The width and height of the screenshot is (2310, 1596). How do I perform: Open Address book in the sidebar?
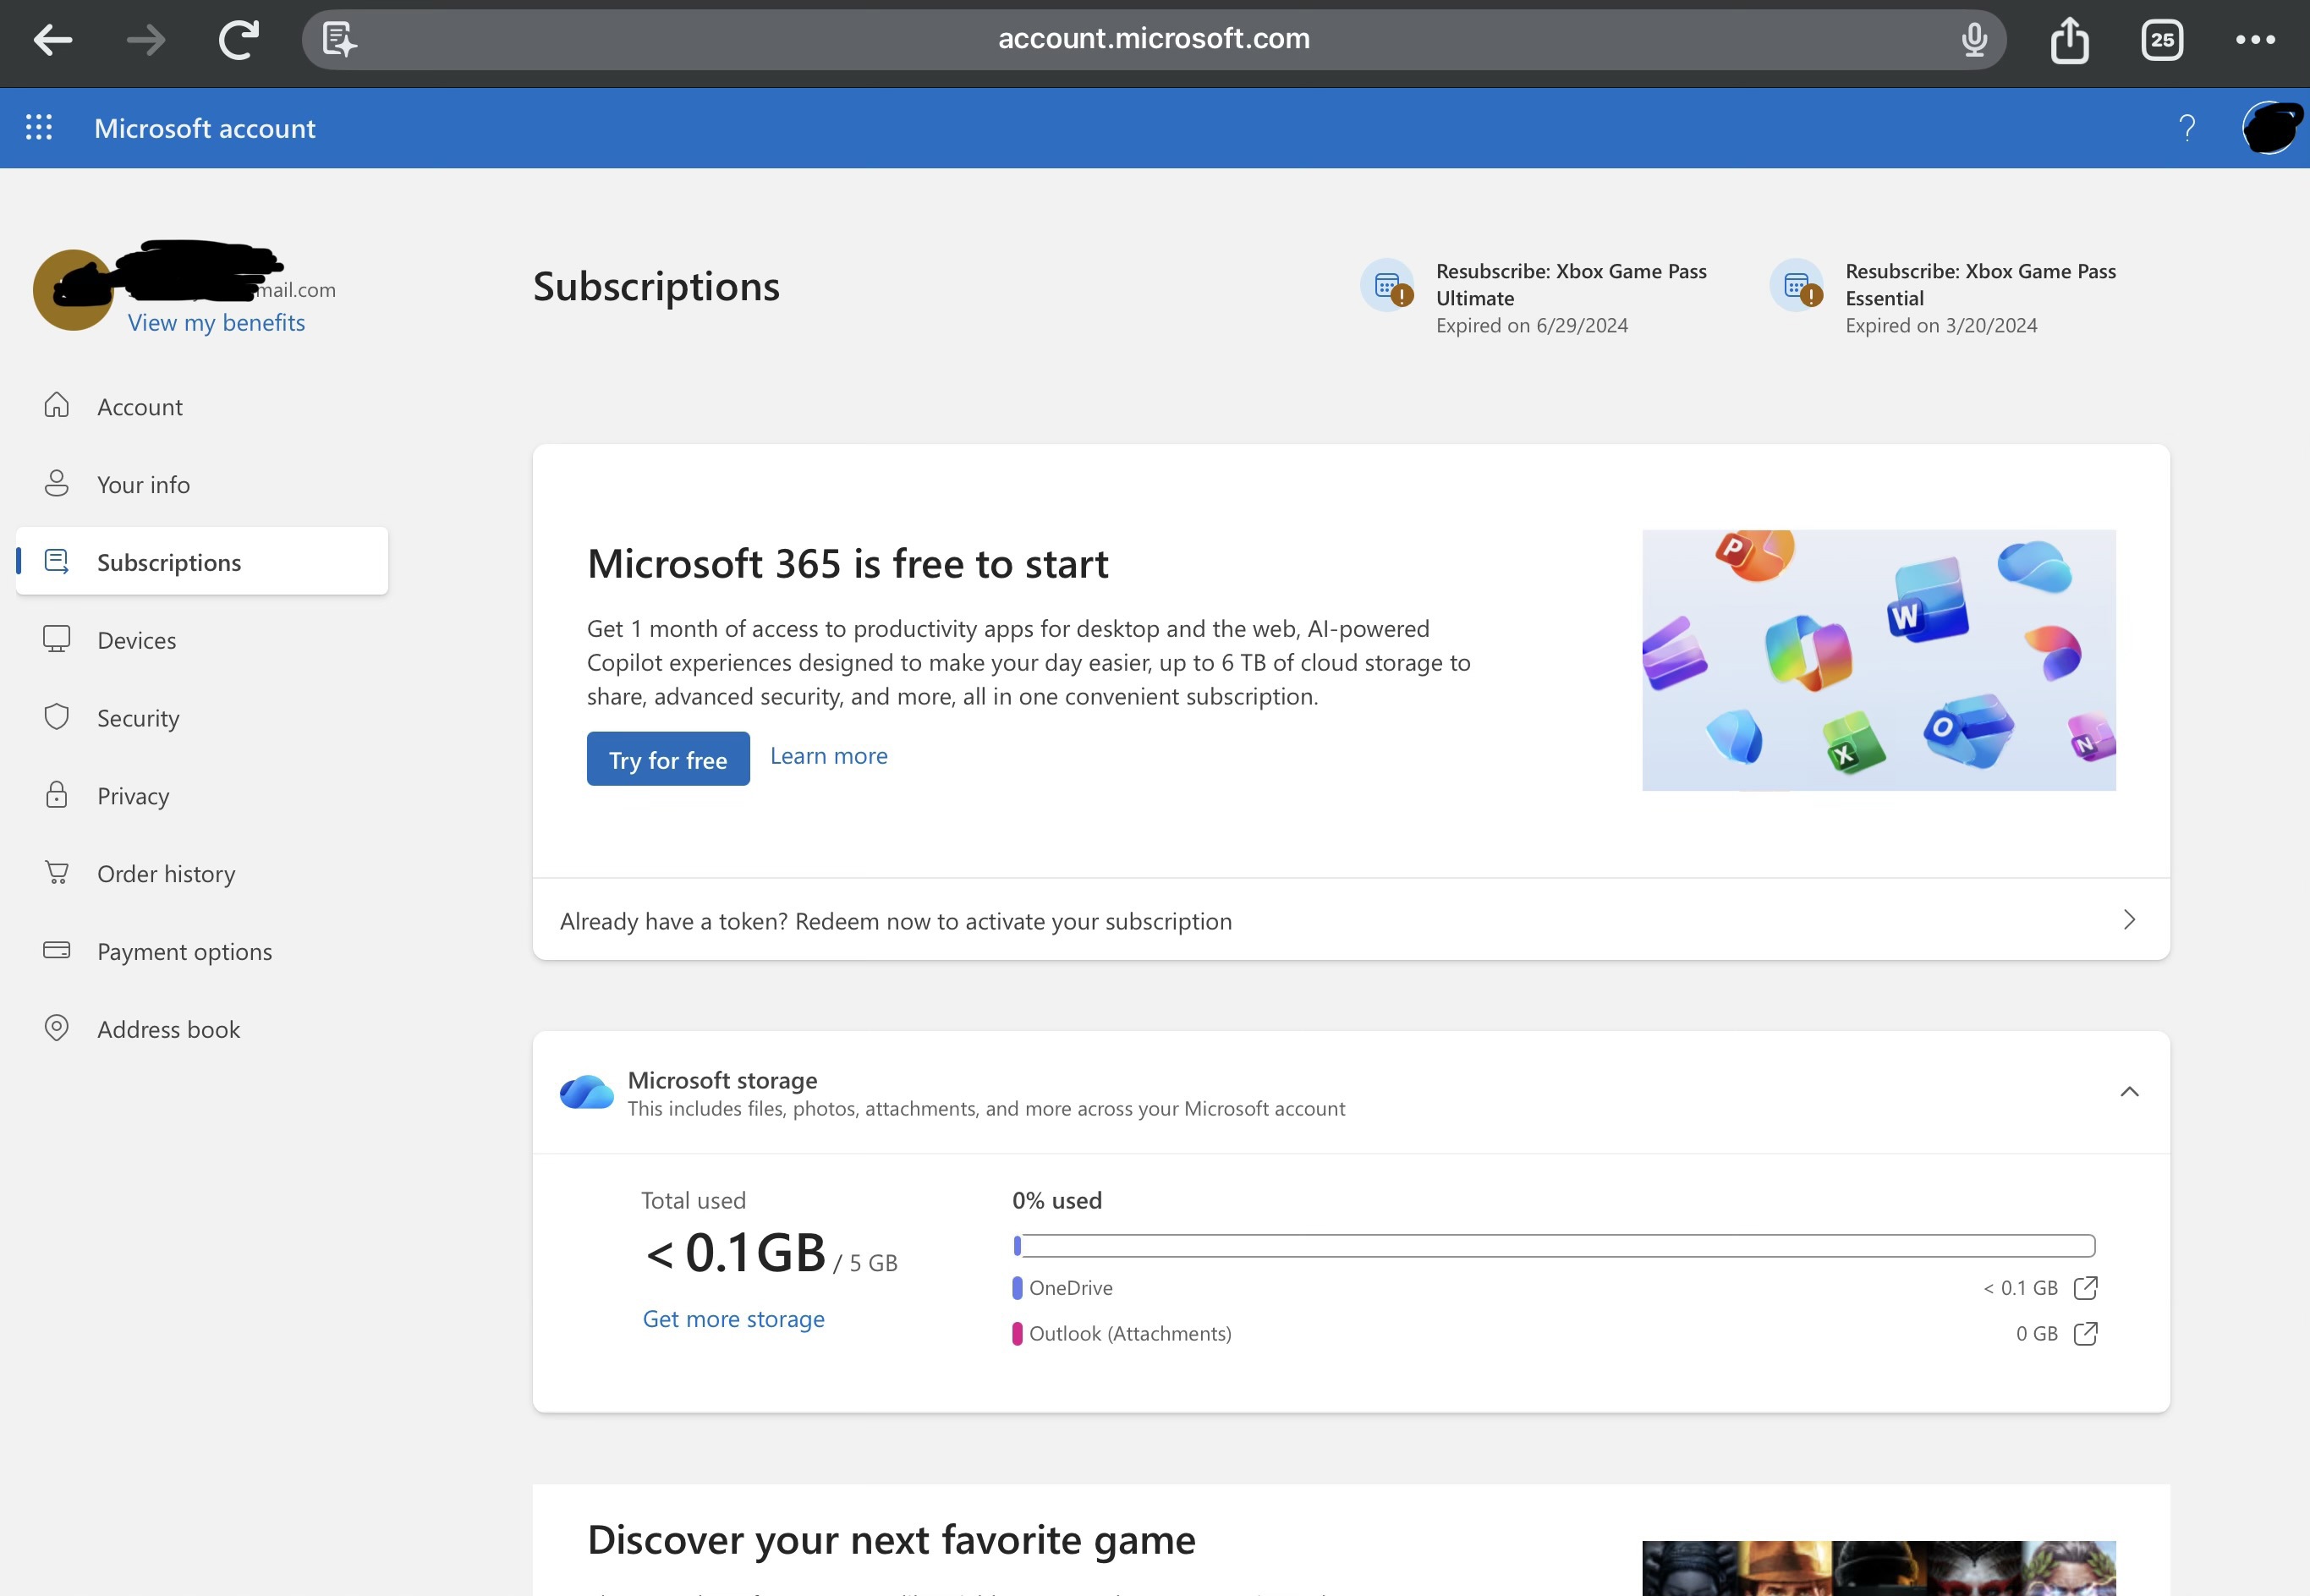click(x=202, y=1029)
